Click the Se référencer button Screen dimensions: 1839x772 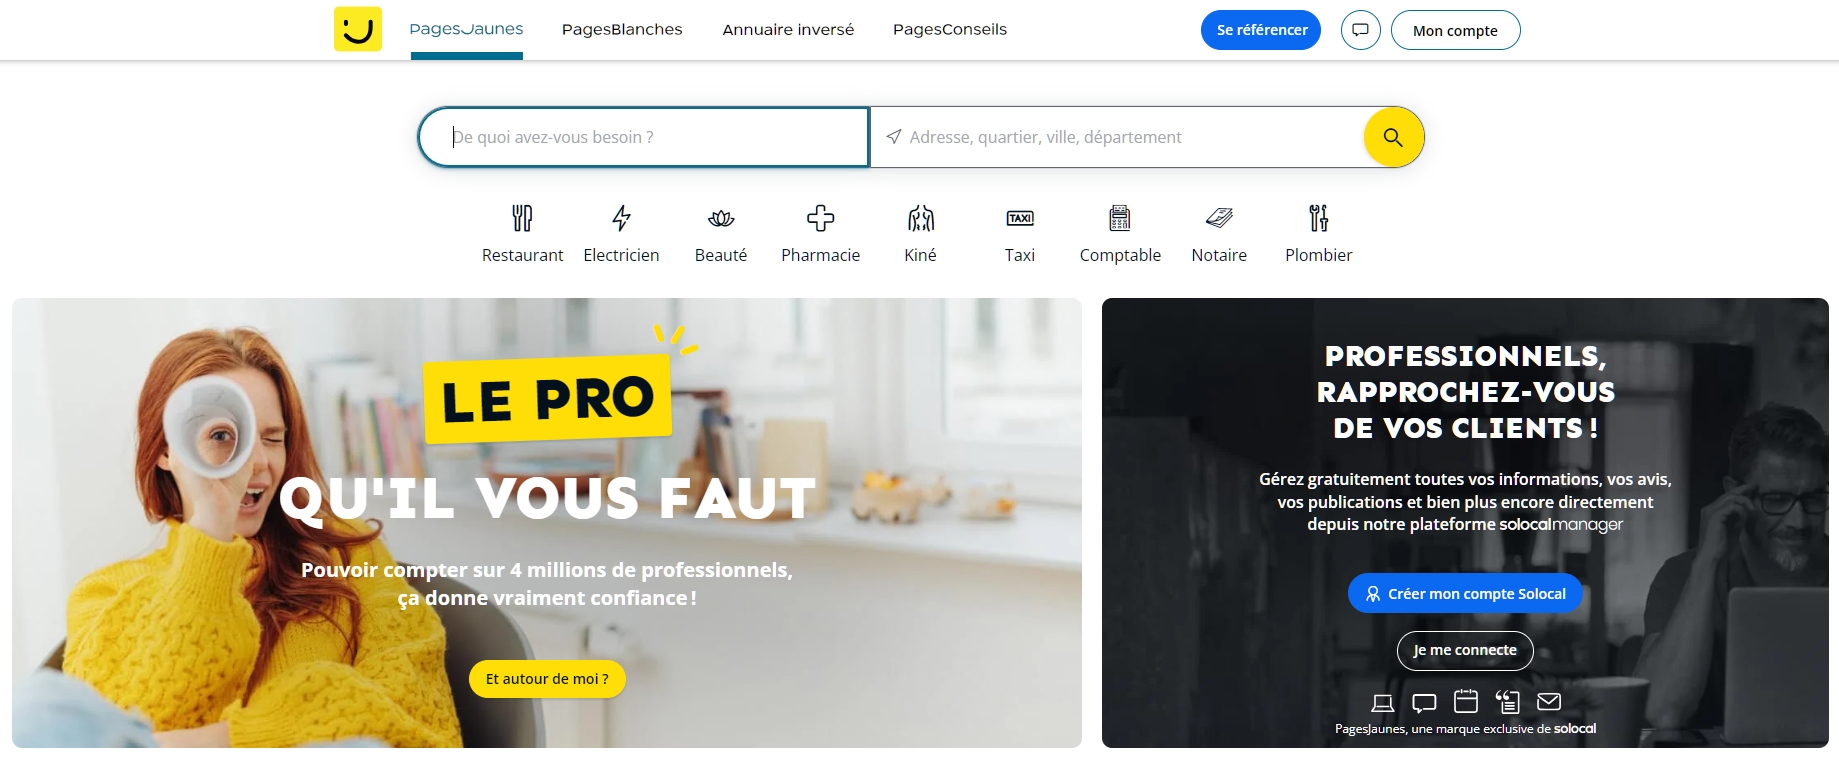(x=1261, y=30)
